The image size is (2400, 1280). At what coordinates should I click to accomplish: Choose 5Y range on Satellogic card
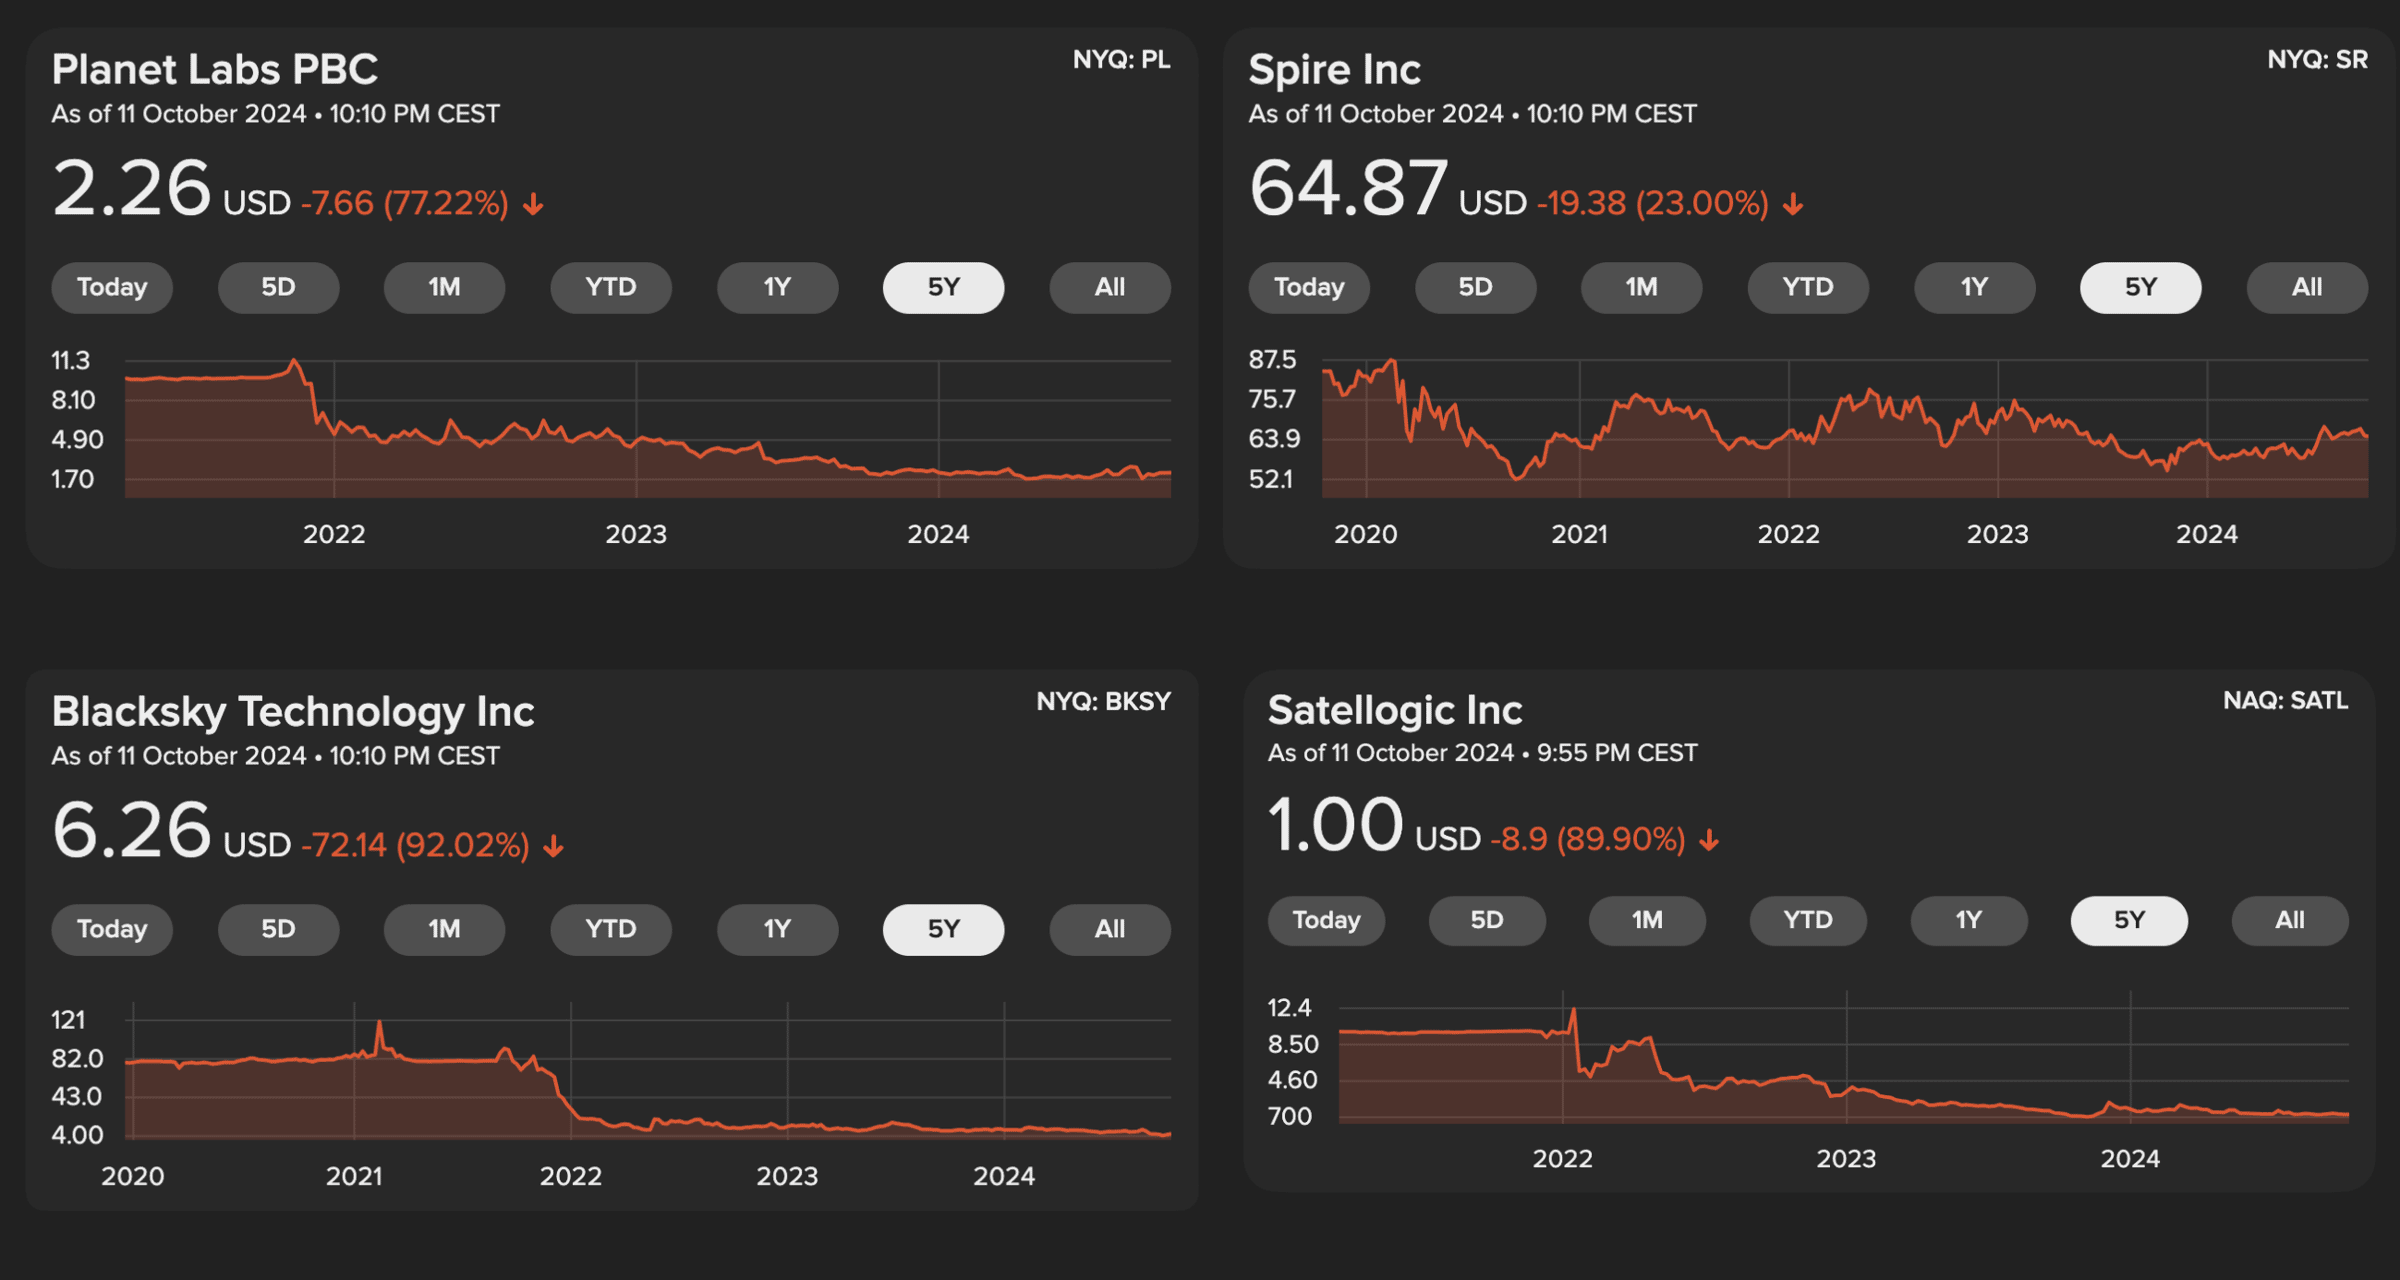2129,921
